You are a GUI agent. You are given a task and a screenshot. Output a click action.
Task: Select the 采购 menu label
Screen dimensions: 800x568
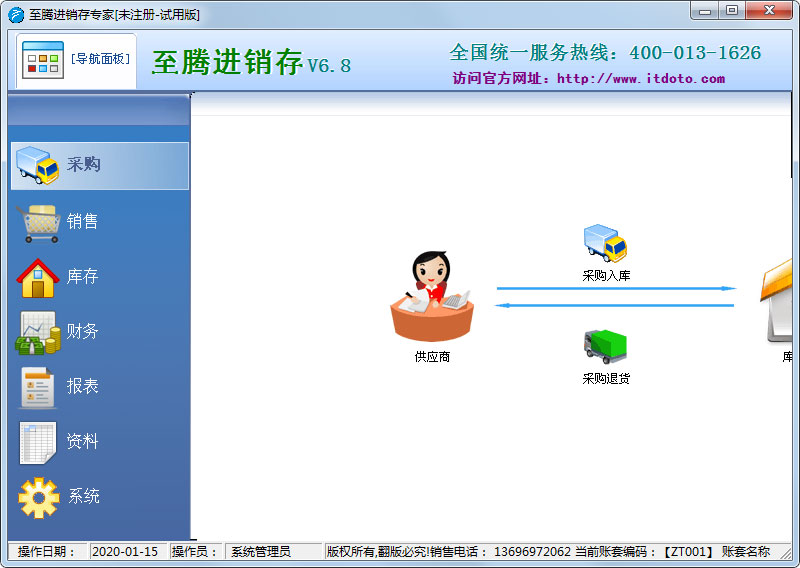[83, 164]
